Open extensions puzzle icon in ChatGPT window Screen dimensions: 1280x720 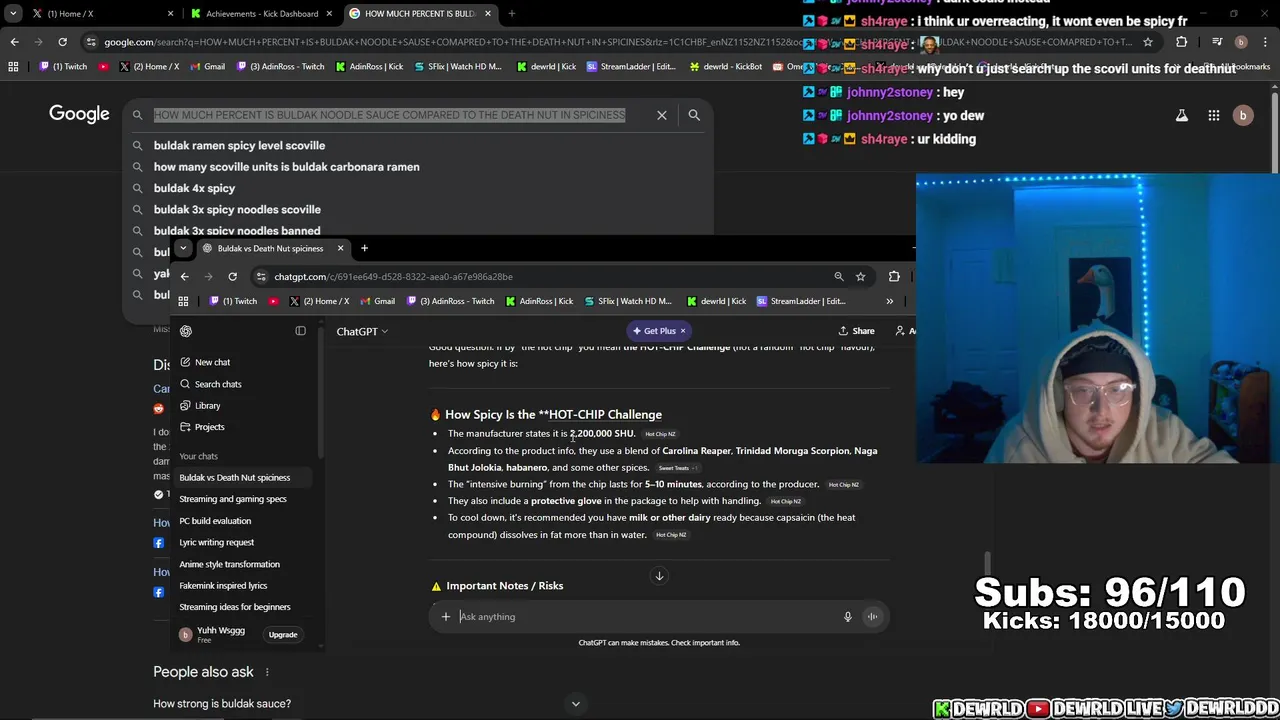click(894, 277)
